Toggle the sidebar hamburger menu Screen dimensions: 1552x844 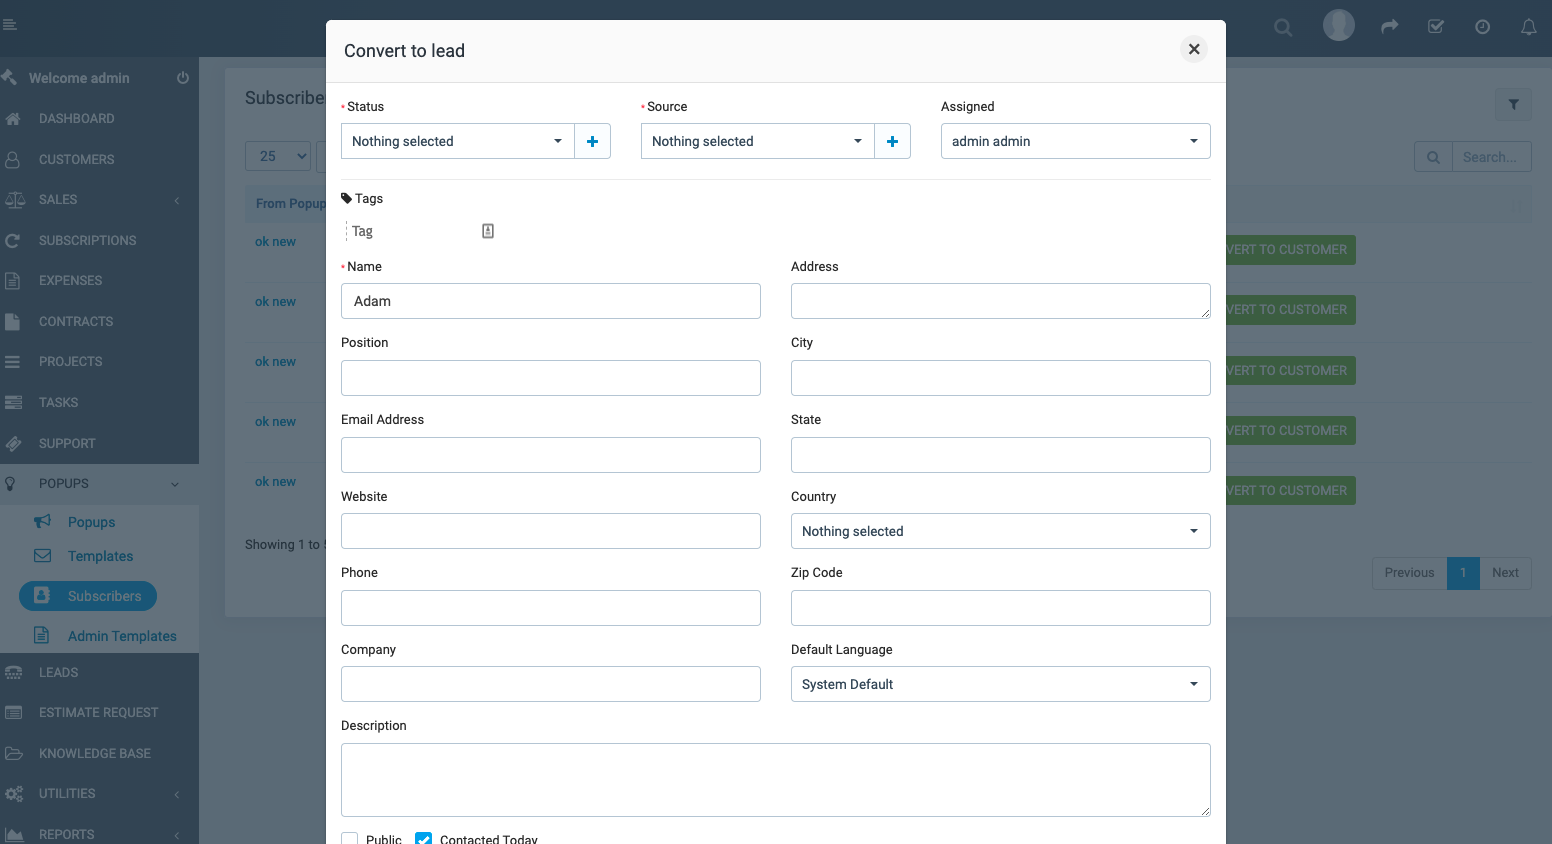pos(10,25)
